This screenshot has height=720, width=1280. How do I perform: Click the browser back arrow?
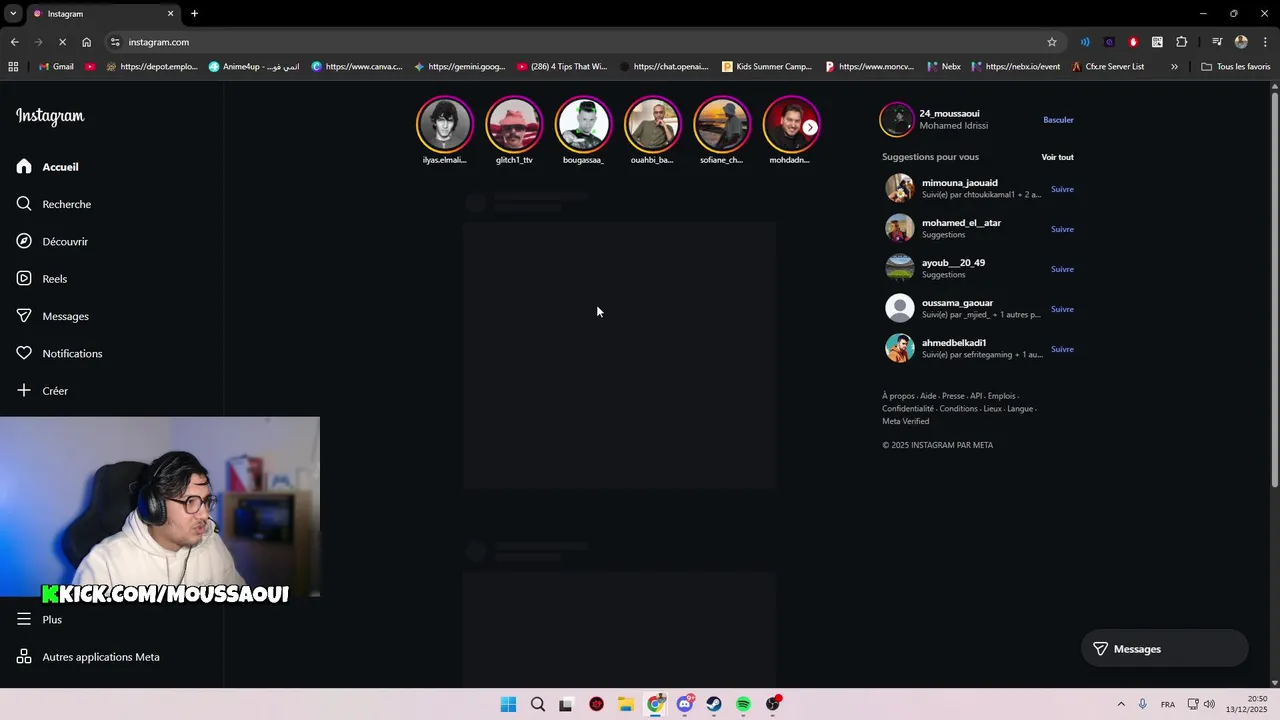[x=14, y=42]
